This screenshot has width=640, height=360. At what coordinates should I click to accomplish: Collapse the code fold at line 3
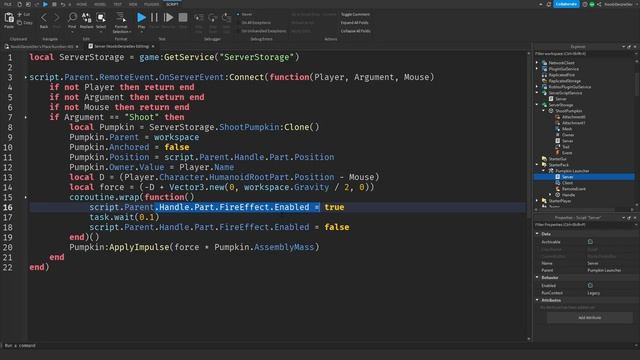tap(26, 77)
